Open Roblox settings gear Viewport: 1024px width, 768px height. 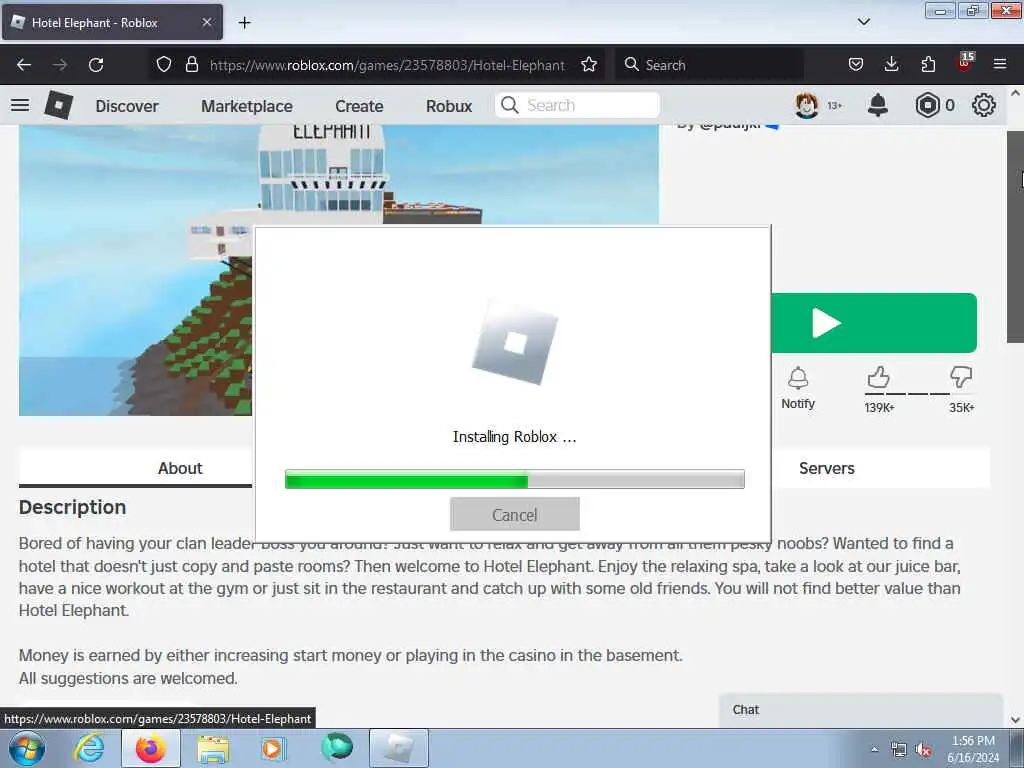[984, 105]
